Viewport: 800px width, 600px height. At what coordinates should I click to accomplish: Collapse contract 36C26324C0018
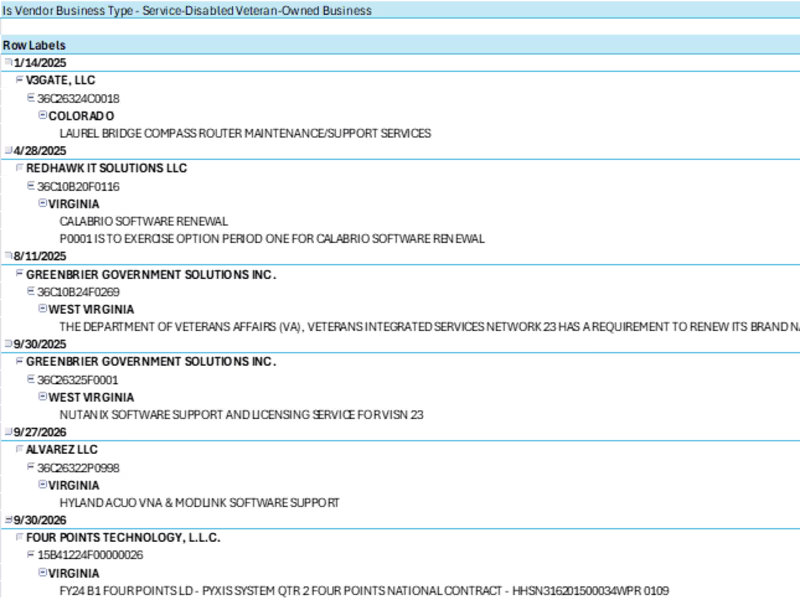[x=31, y=97]
